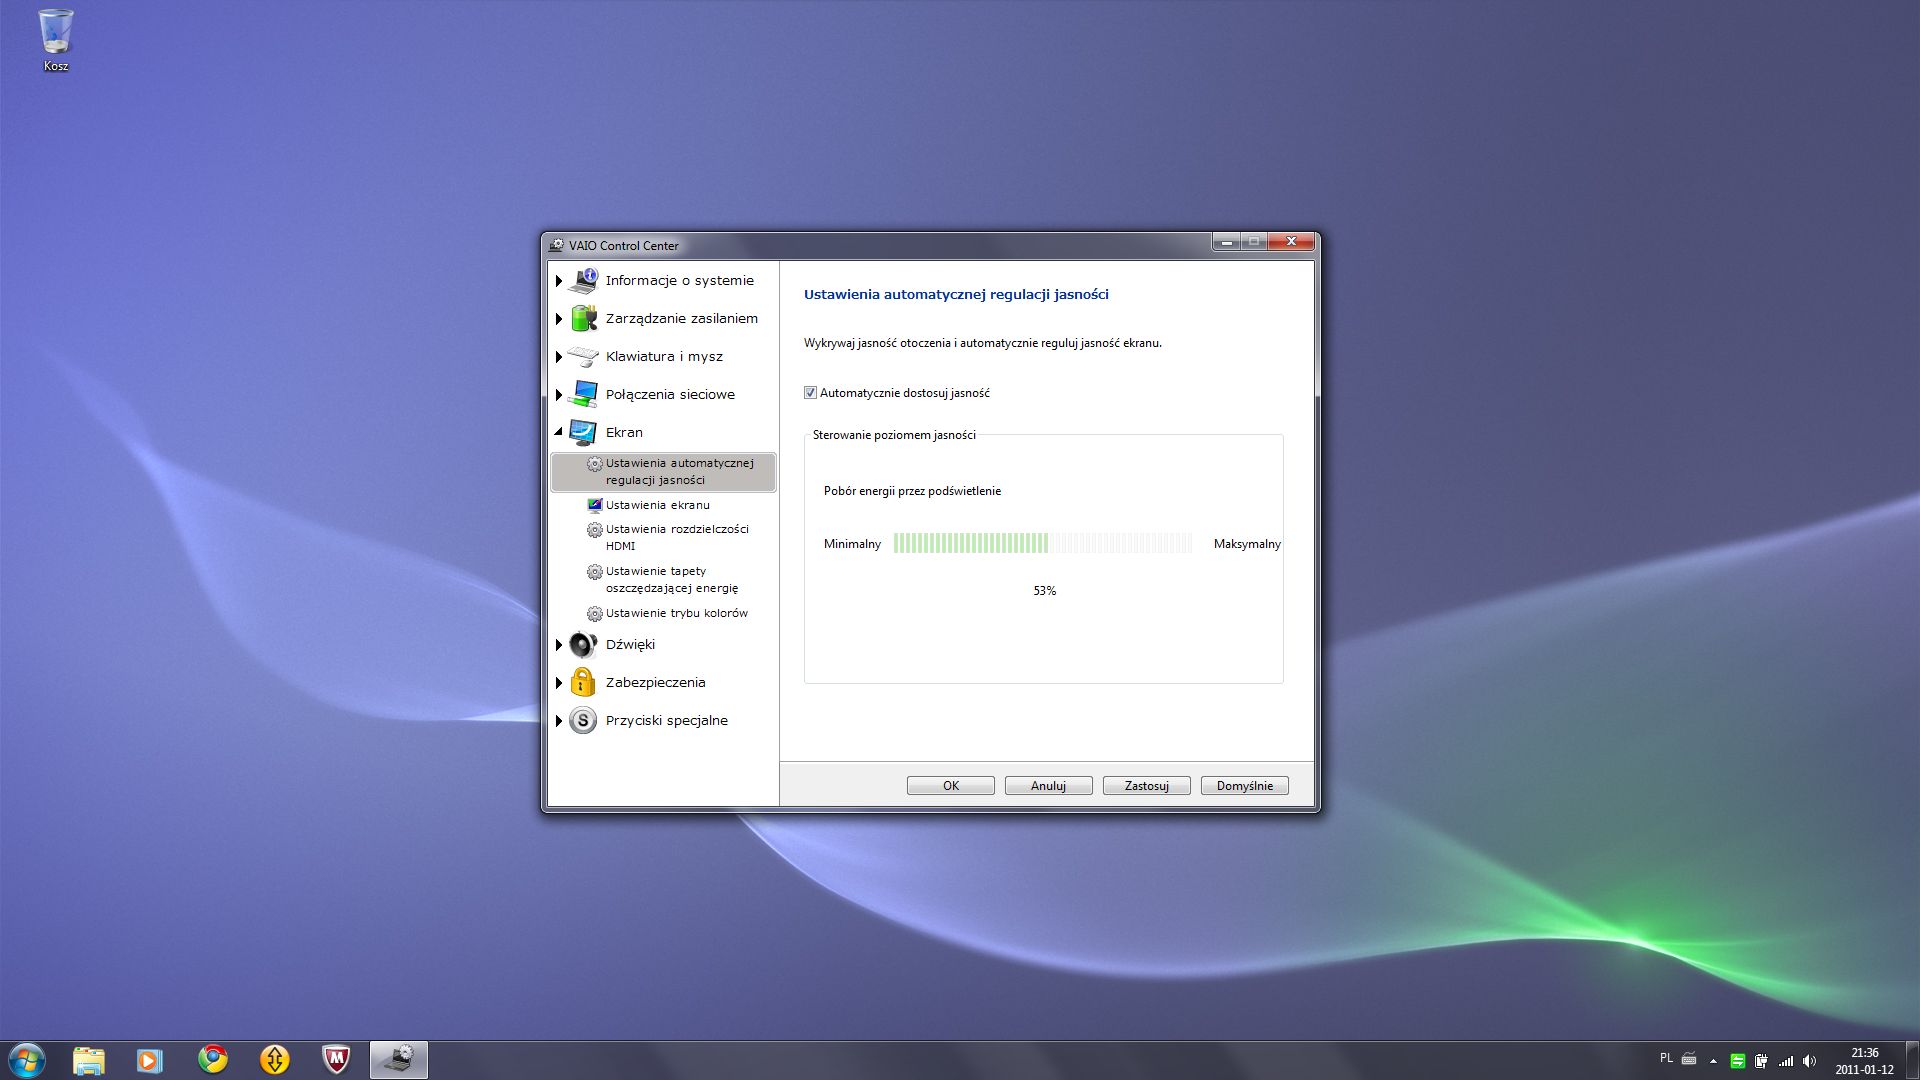
Task: Expand the Dźwięki tree node
Action: coord(559,645)
